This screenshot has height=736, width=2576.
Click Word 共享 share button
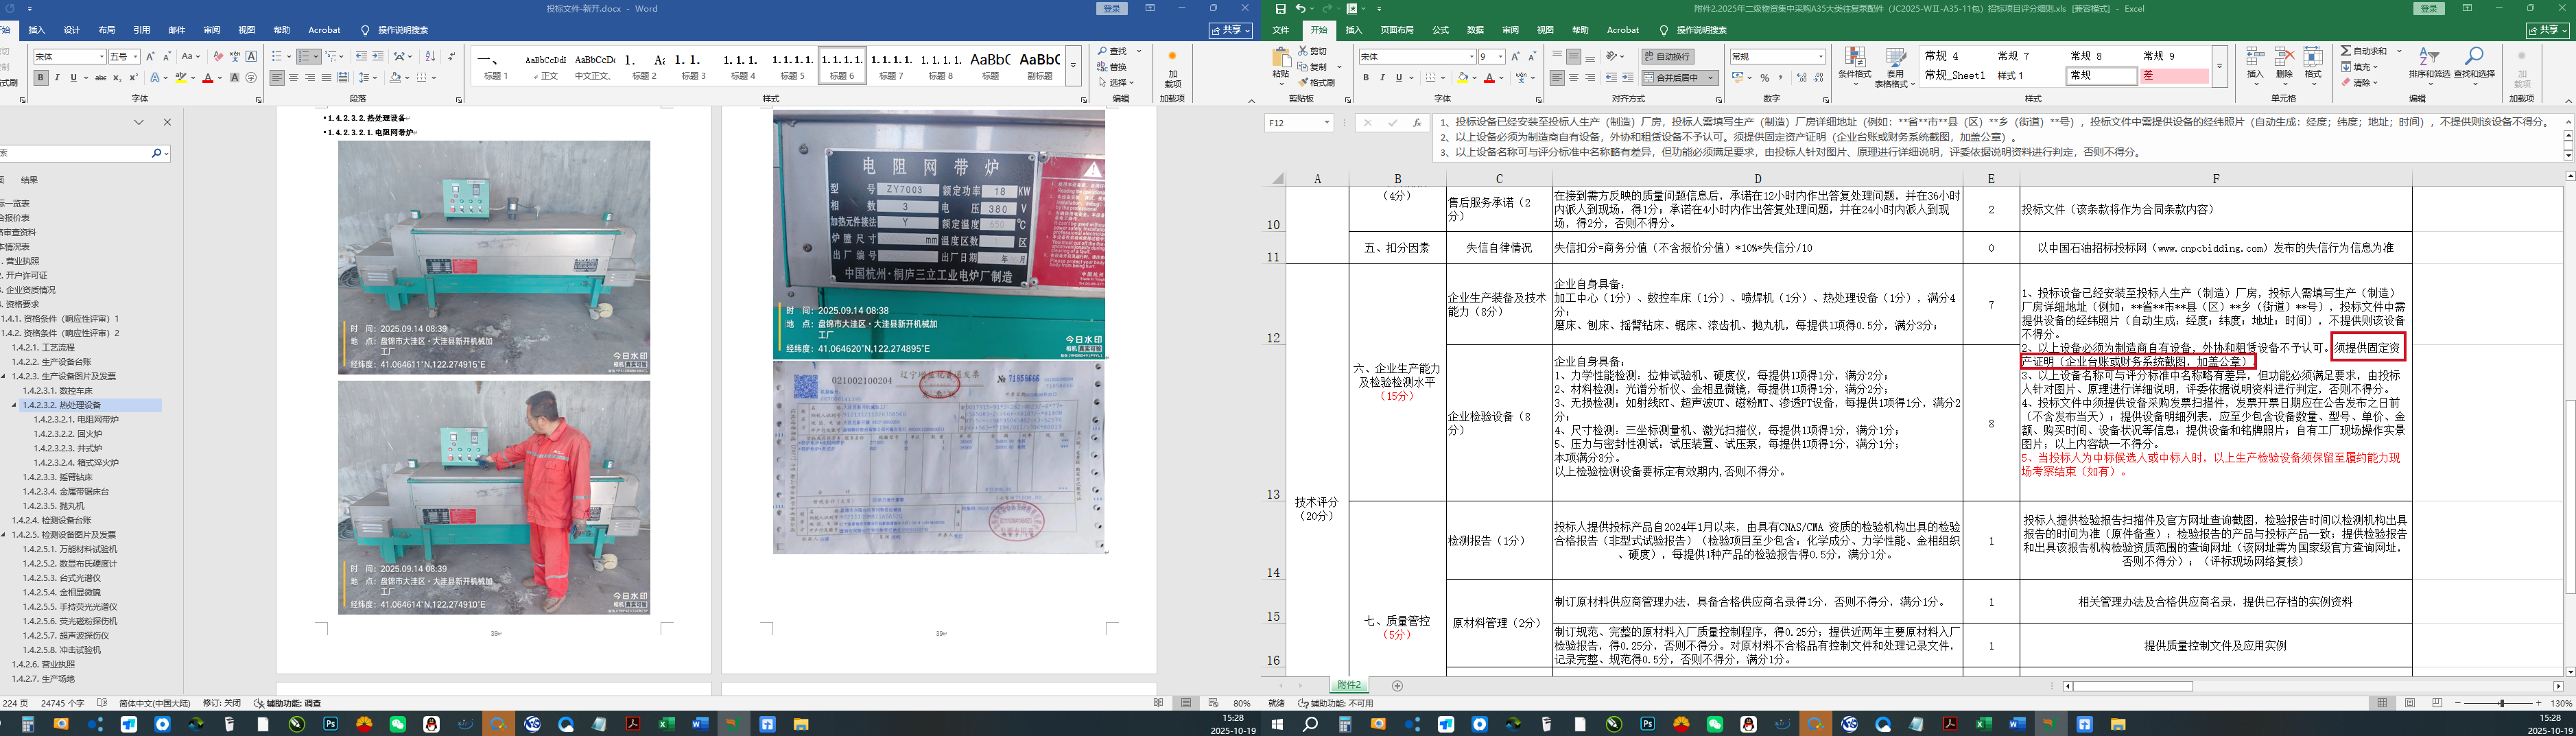(x=1230, y=31)
